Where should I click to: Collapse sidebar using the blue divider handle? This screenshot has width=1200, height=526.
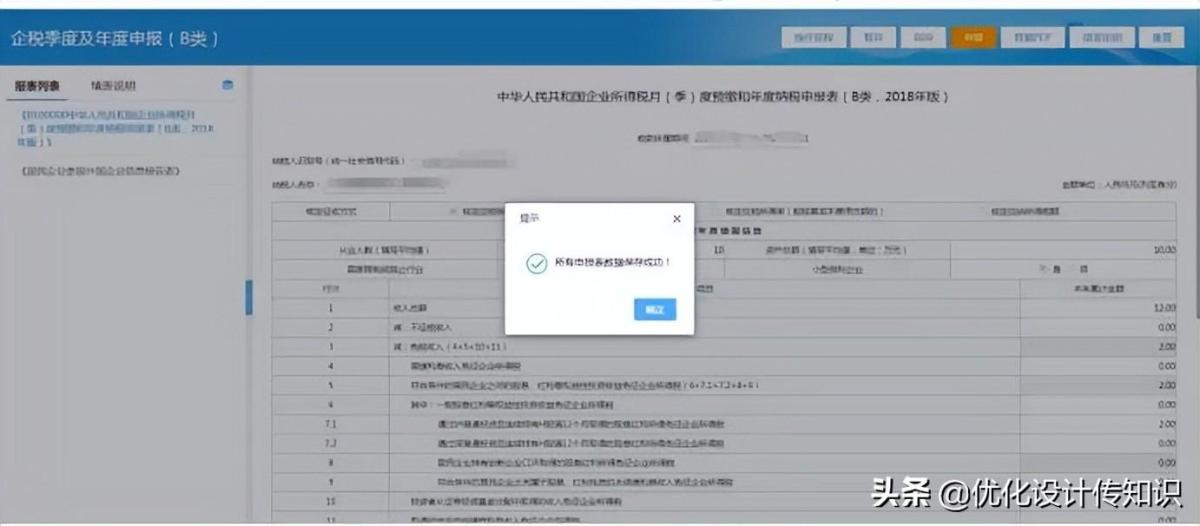click(248, 297)
